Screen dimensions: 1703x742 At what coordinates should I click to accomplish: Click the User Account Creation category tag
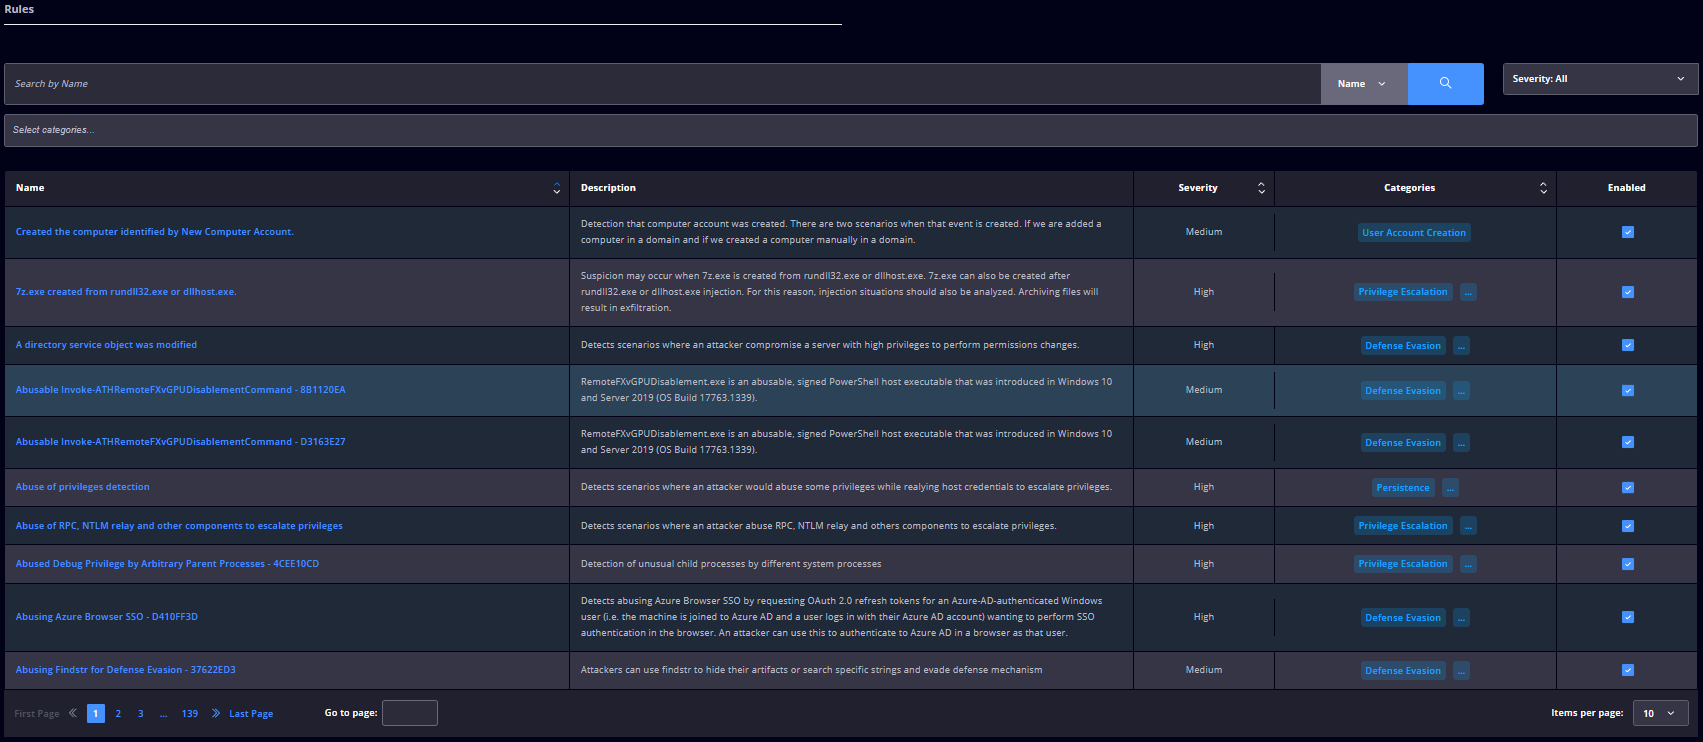click(x=1414, y=233)
